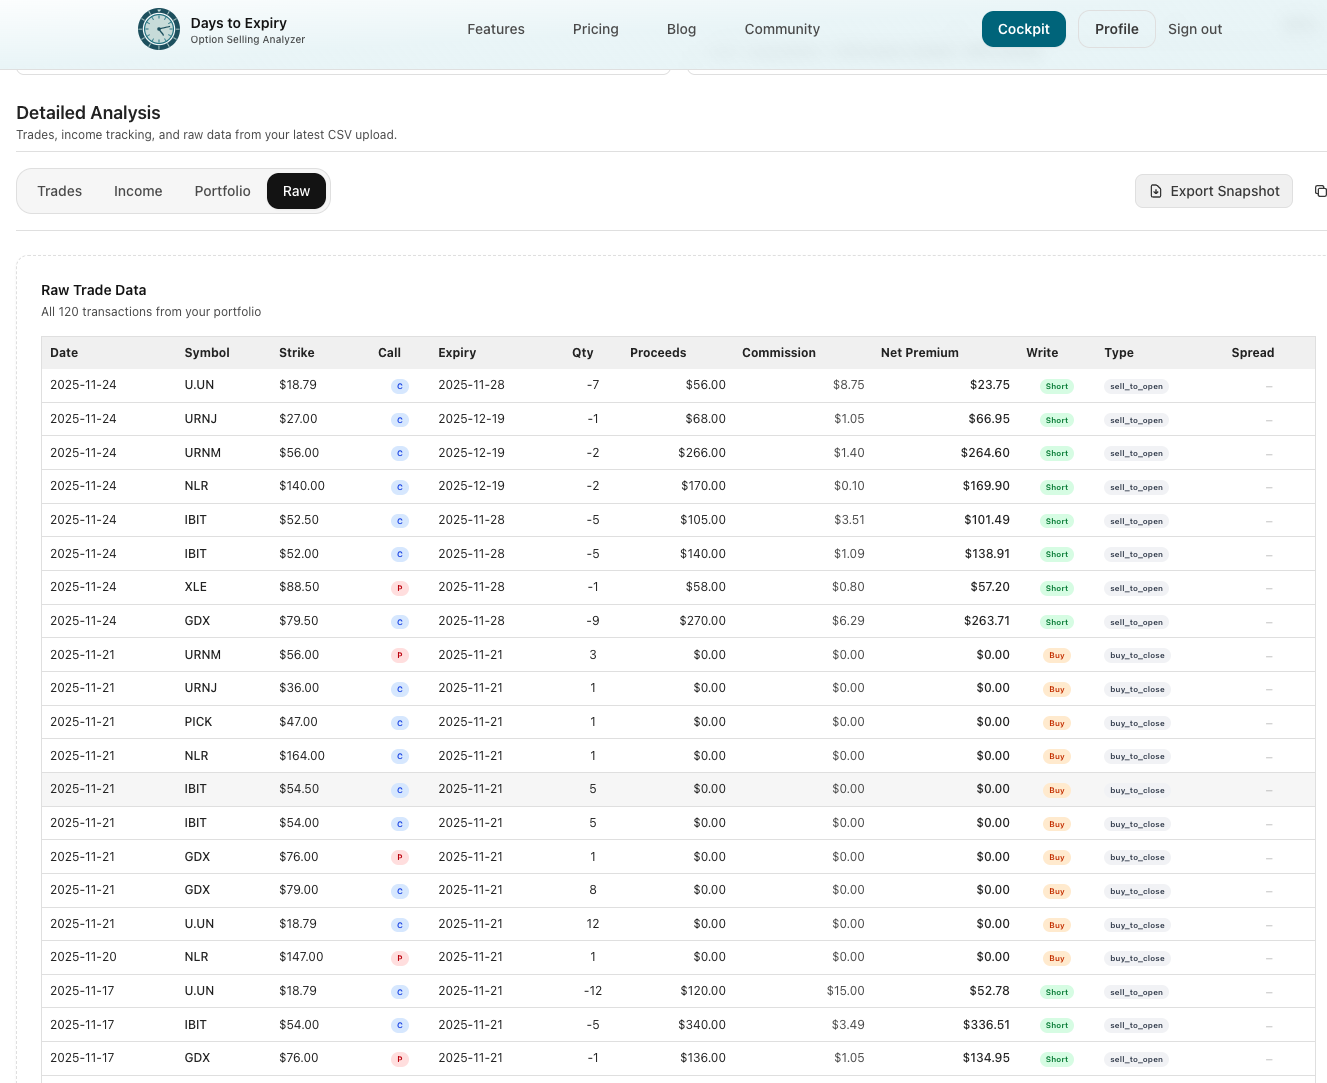Click the Short badge on the first U.UN row
Viewport: 1327px width, 1083px height.
[1056, 385]
